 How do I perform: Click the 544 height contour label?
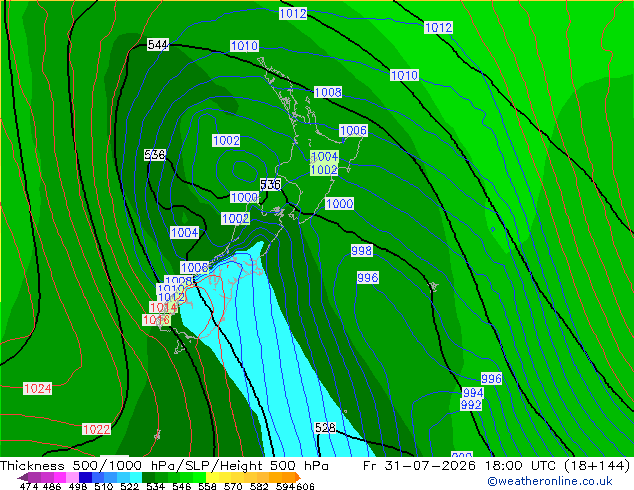pyautogui.click(x=158, y=44)
